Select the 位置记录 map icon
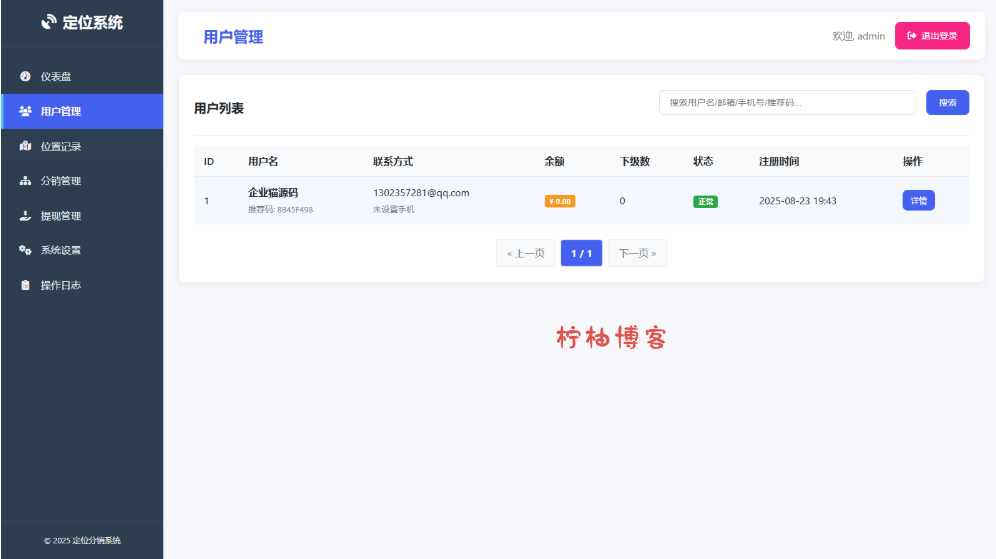 (x=26, y=146)
